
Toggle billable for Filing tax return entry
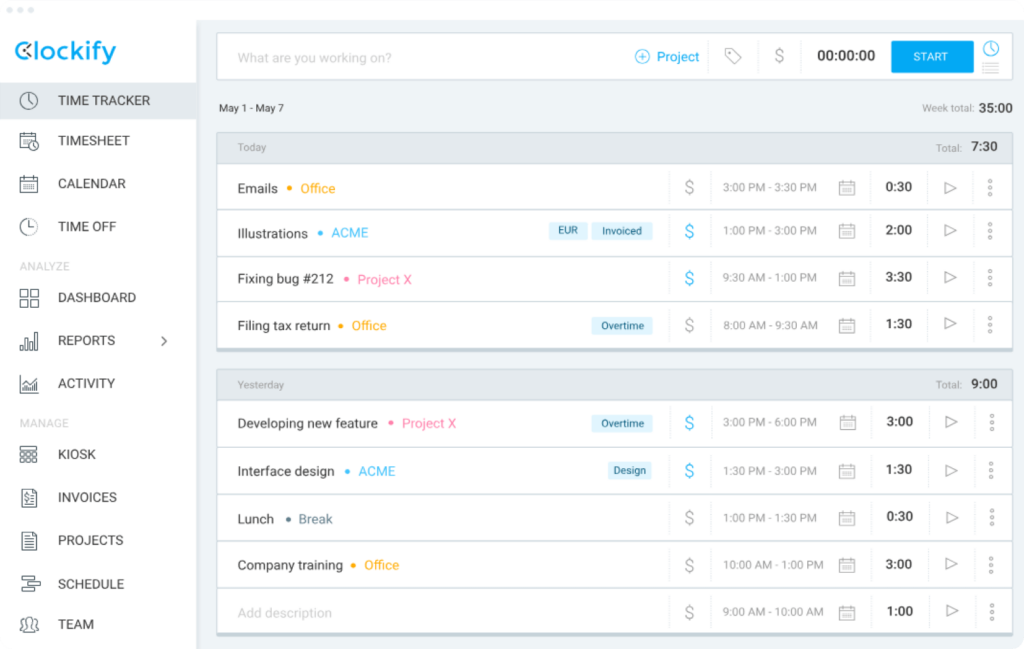[x=689, y=325]
